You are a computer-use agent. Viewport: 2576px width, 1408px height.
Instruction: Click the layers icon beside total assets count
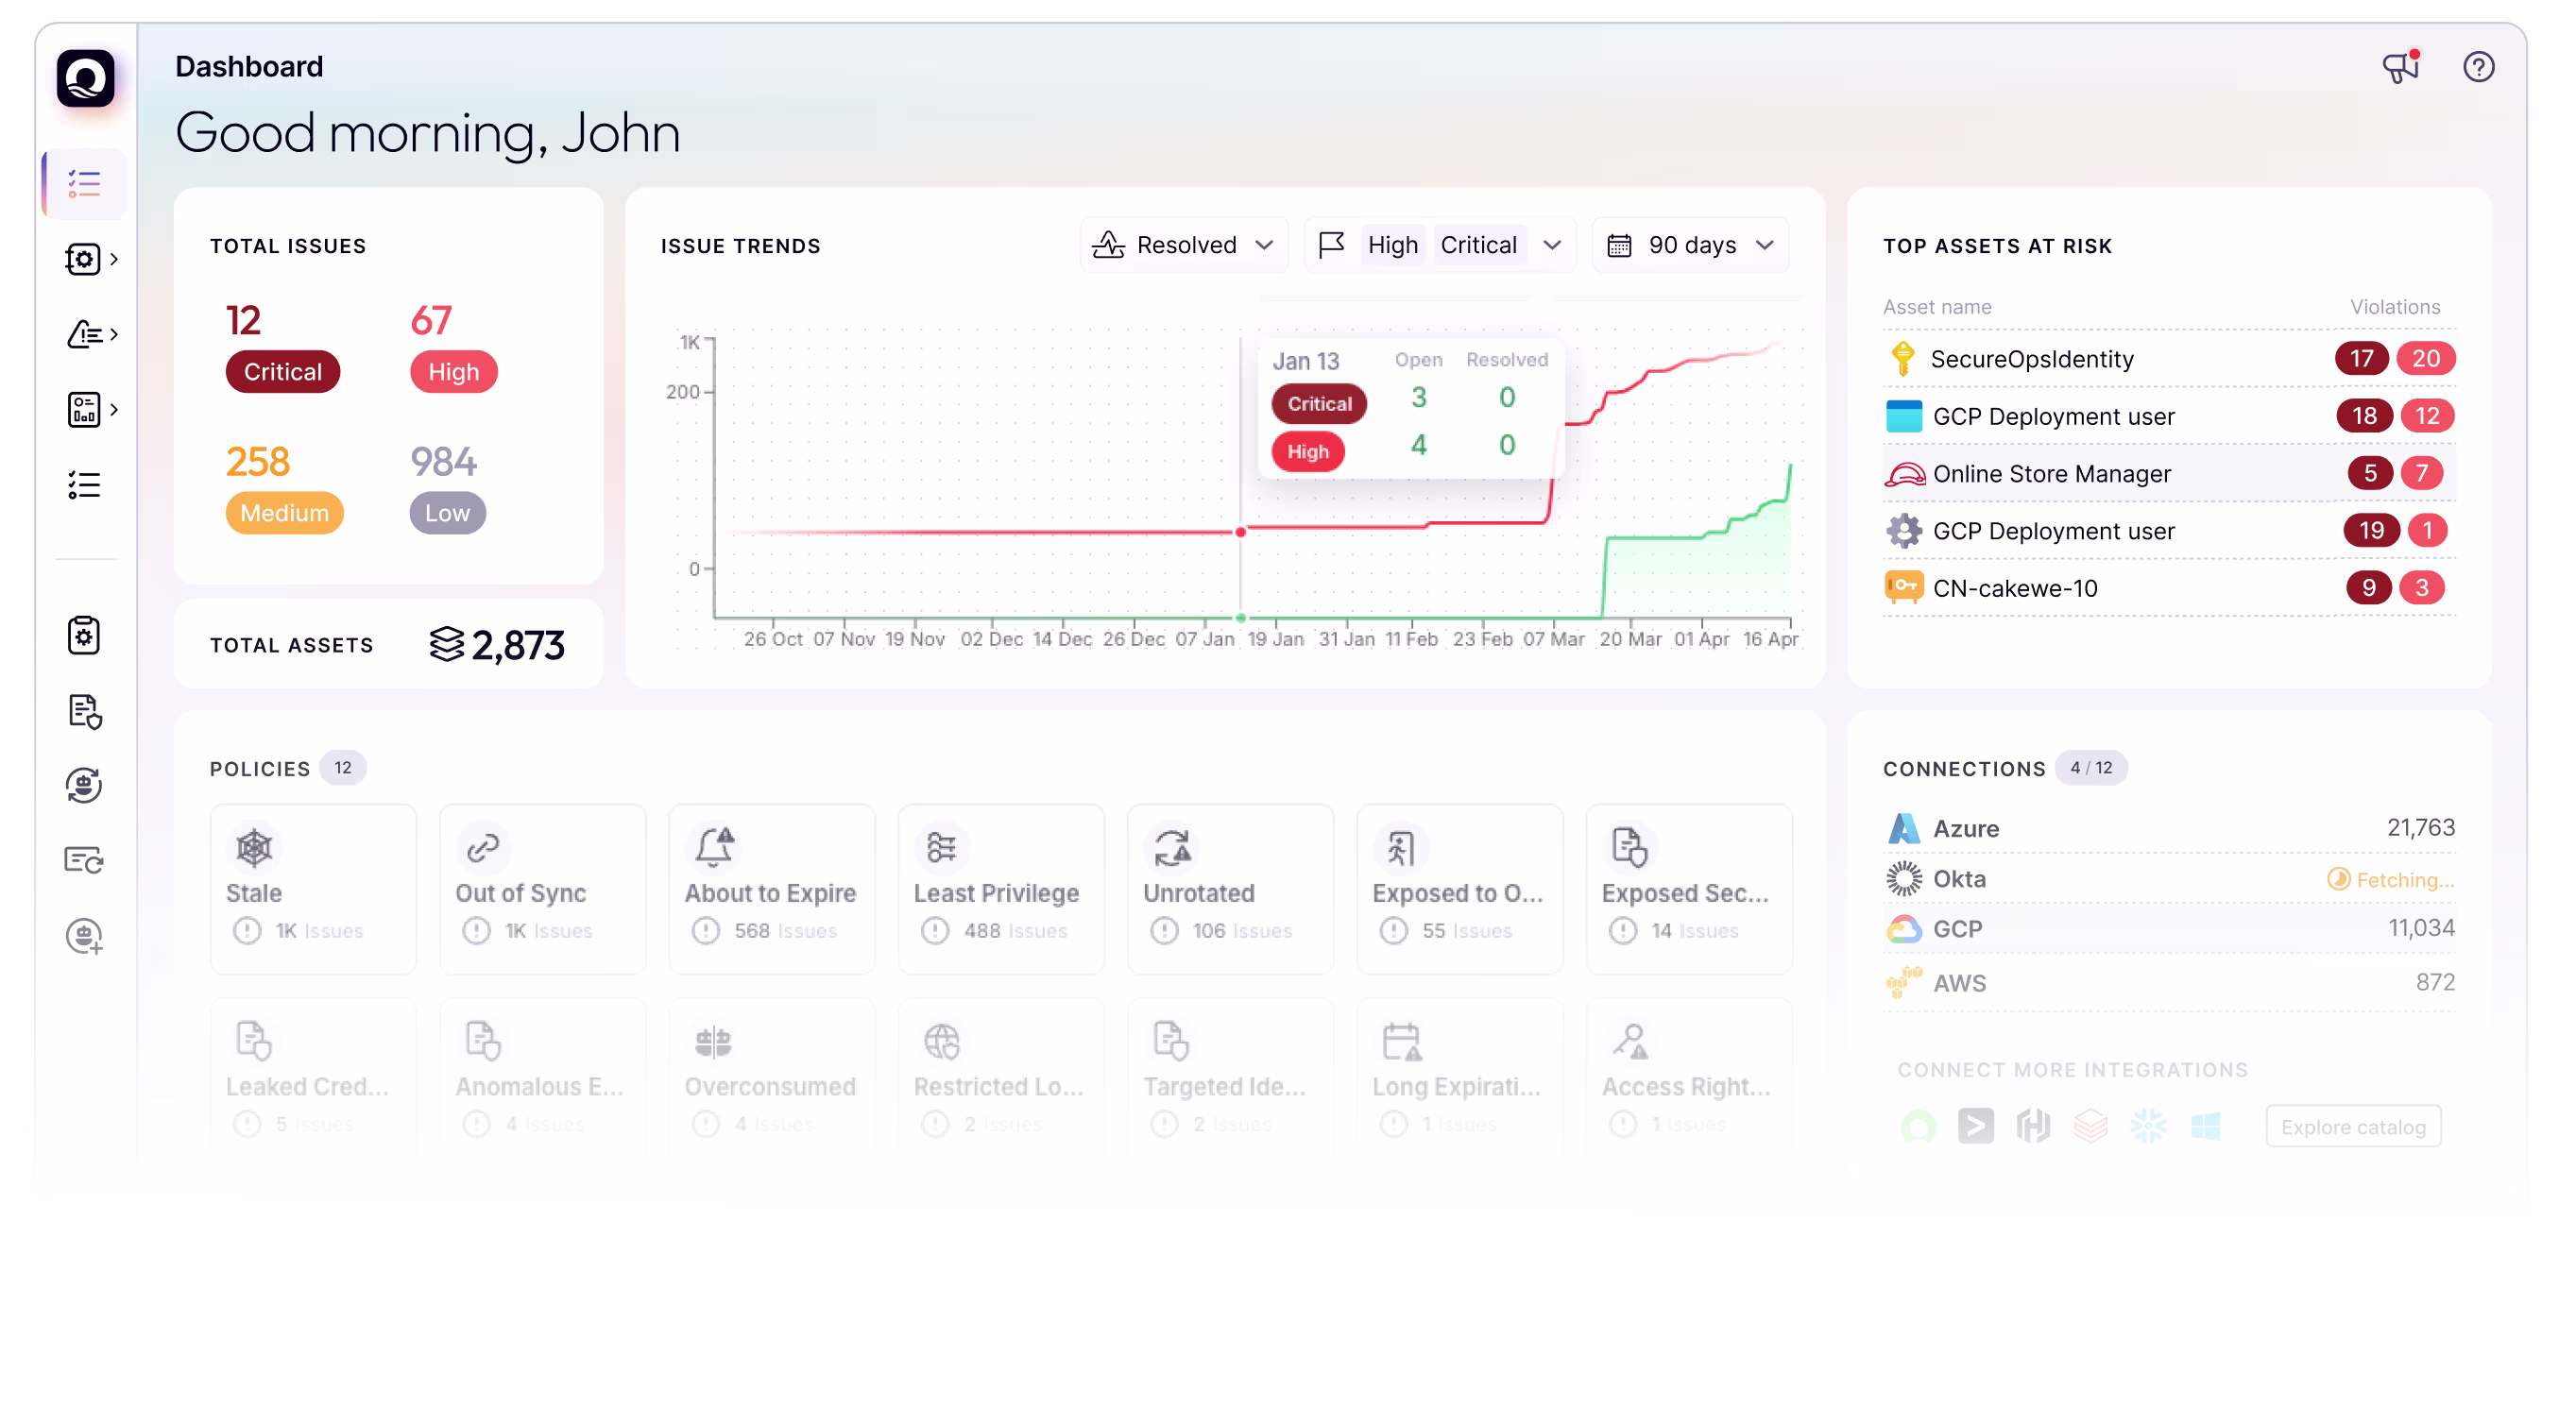[x=446, y=644]
